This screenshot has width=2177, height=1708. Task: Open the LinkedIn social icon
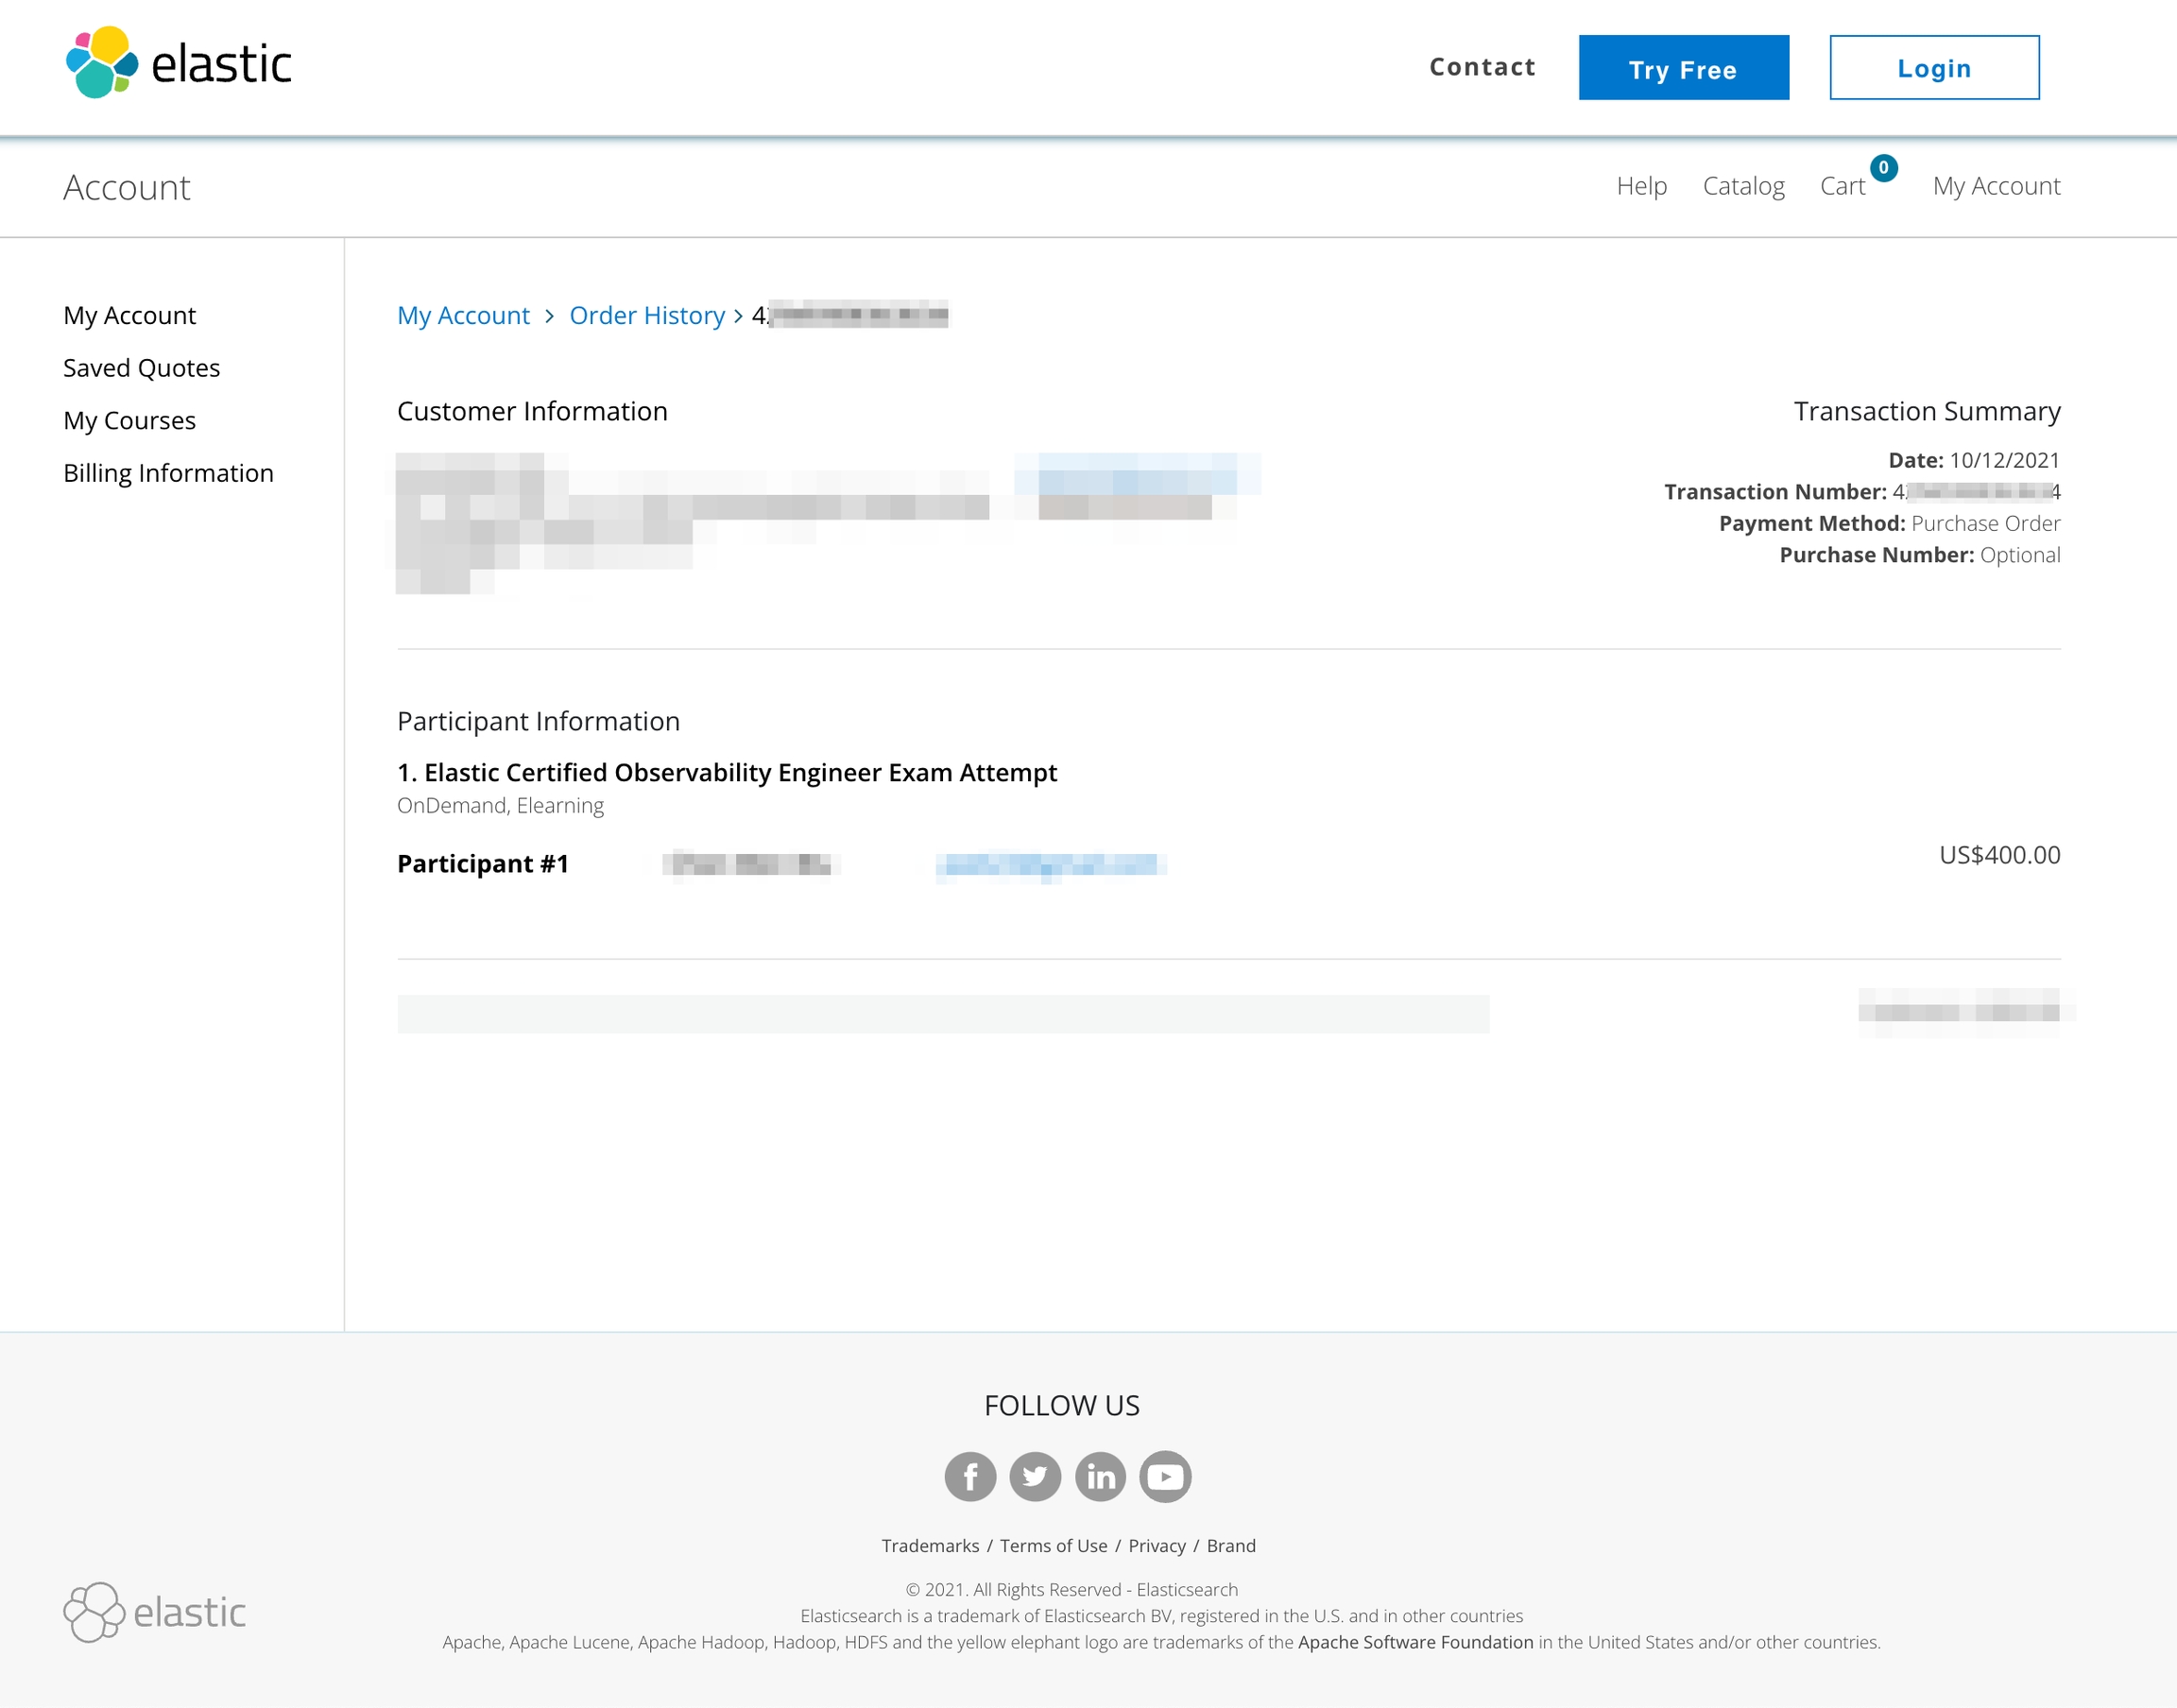point(1100,1476)
